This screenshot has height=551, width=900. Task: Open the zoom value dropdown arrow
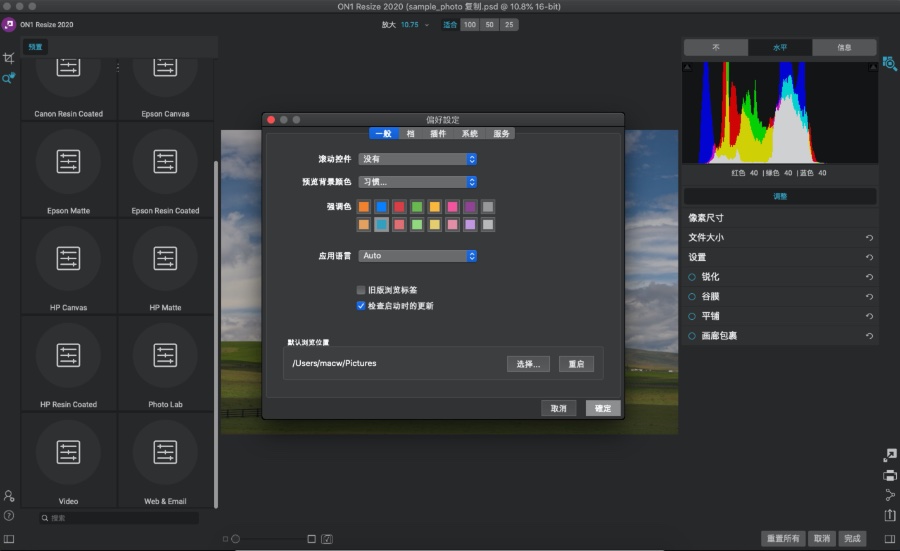426,25
